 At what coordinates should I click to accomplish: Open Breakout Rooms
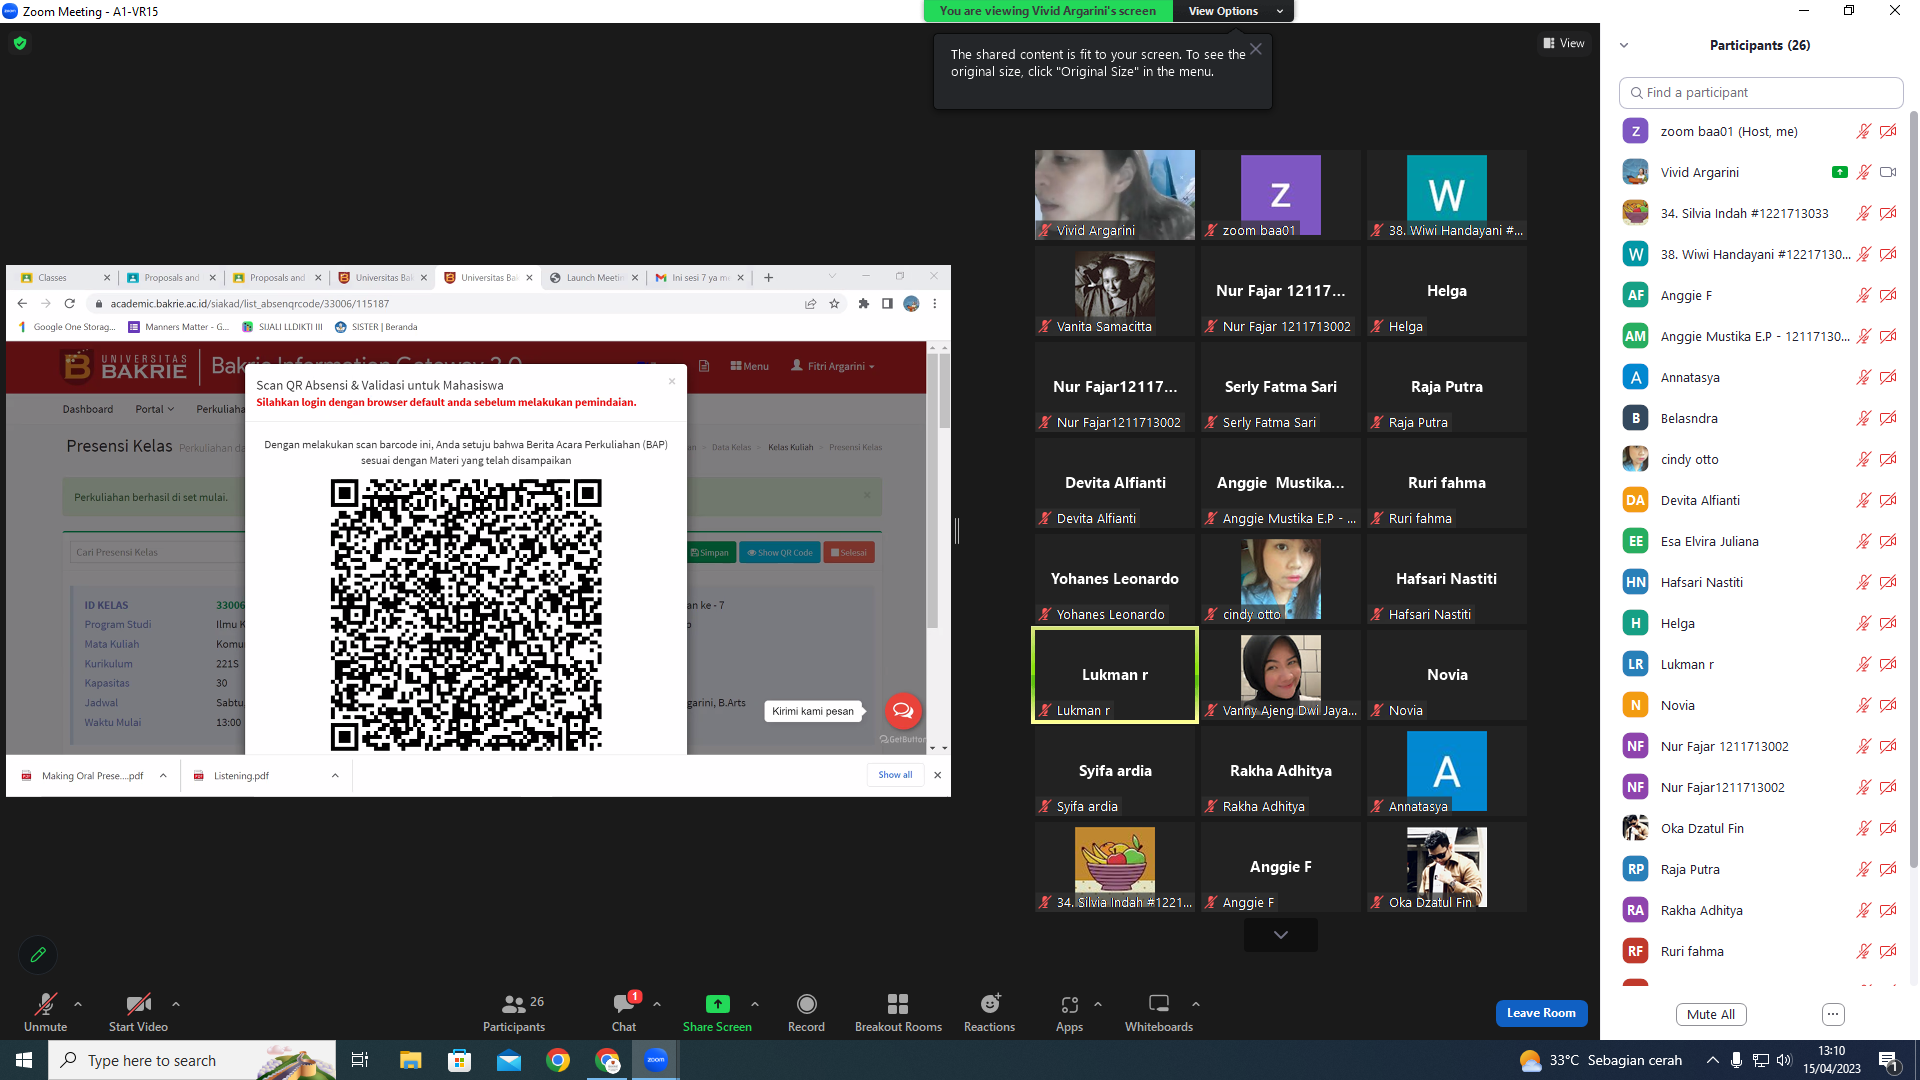click(x=898, y=1012)
